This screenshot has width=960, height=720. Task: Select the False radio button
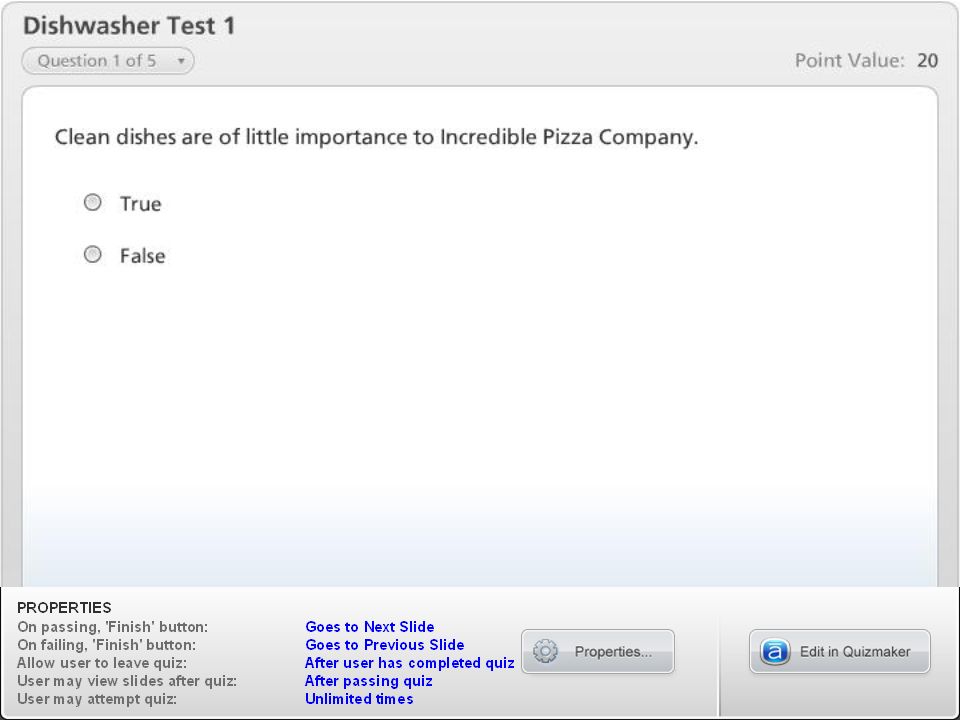[92, 255]
